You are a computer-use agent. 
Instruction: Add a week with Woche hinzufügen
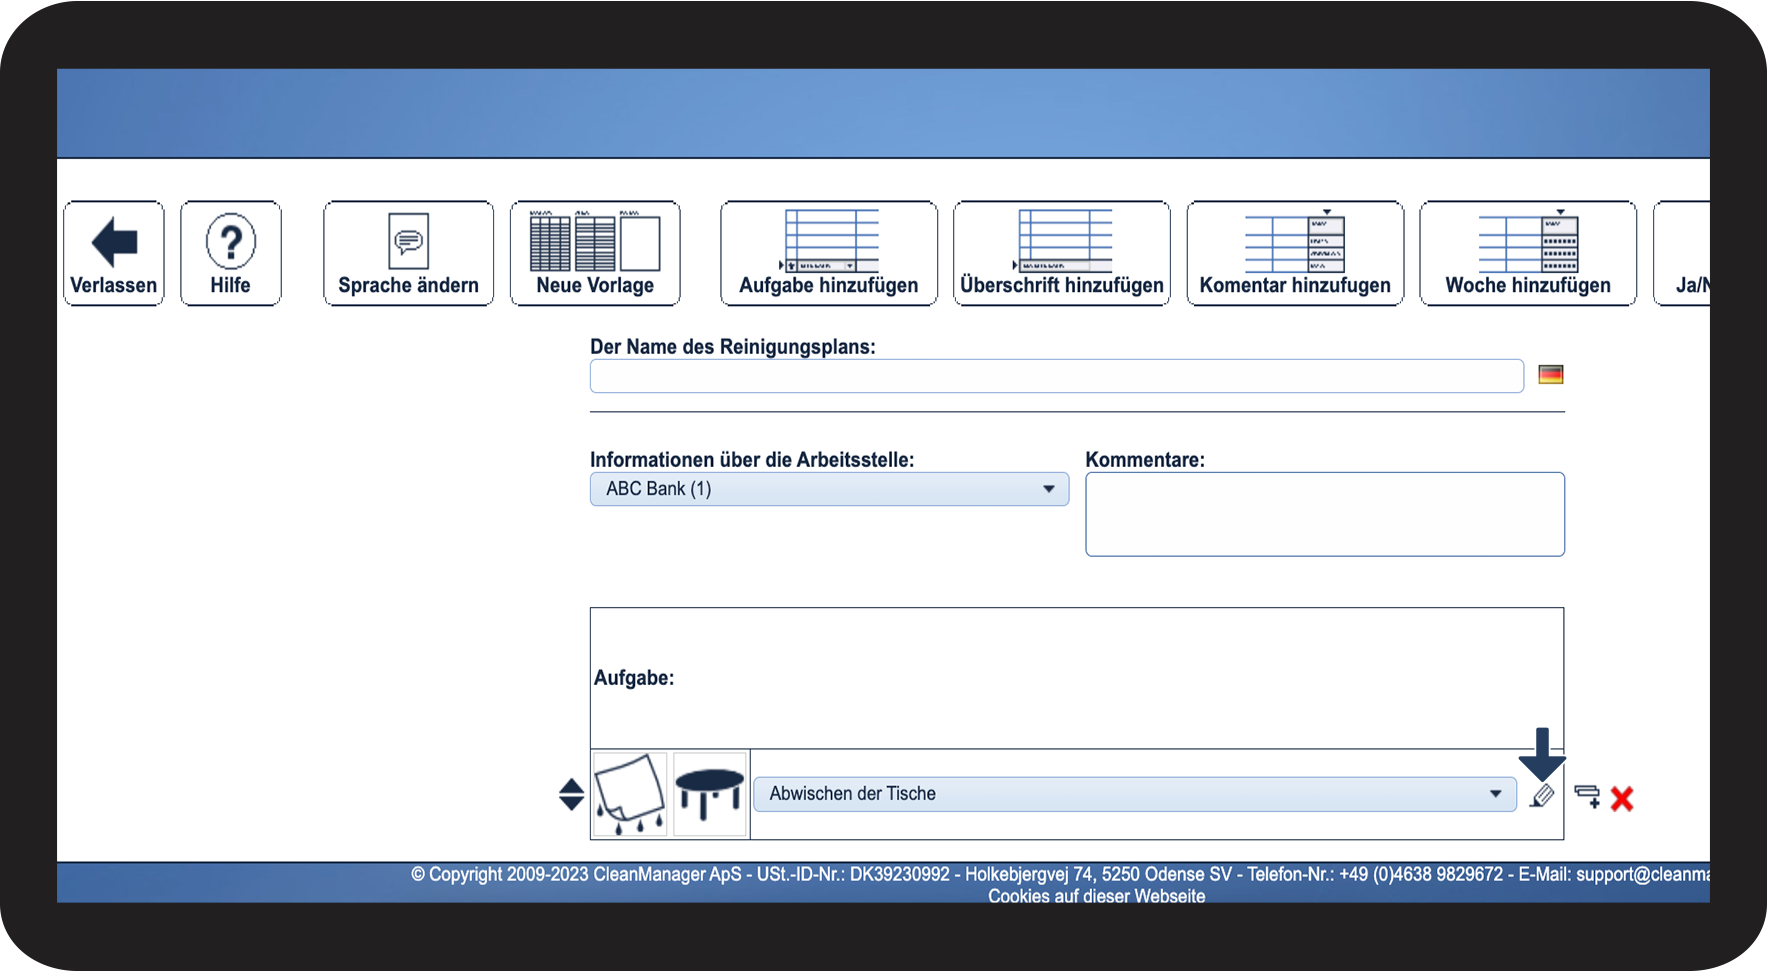pyautogui.click(x=1528, y=253)
